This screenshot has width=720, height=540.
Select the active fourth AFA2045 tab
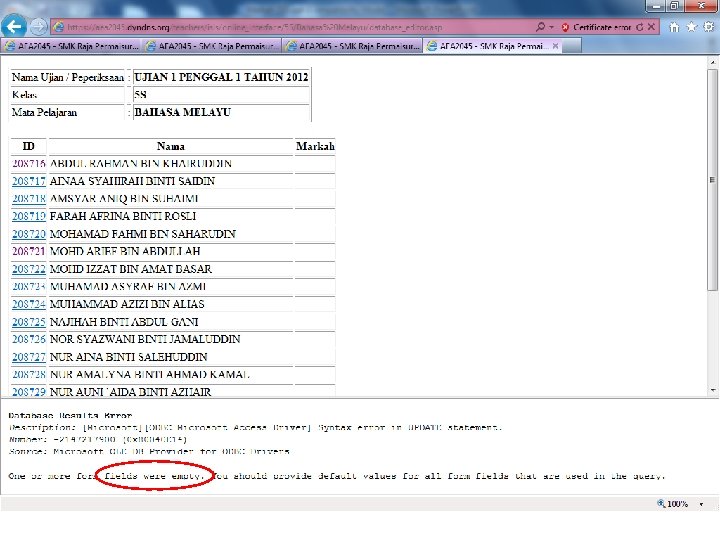[x=491, y=46]
